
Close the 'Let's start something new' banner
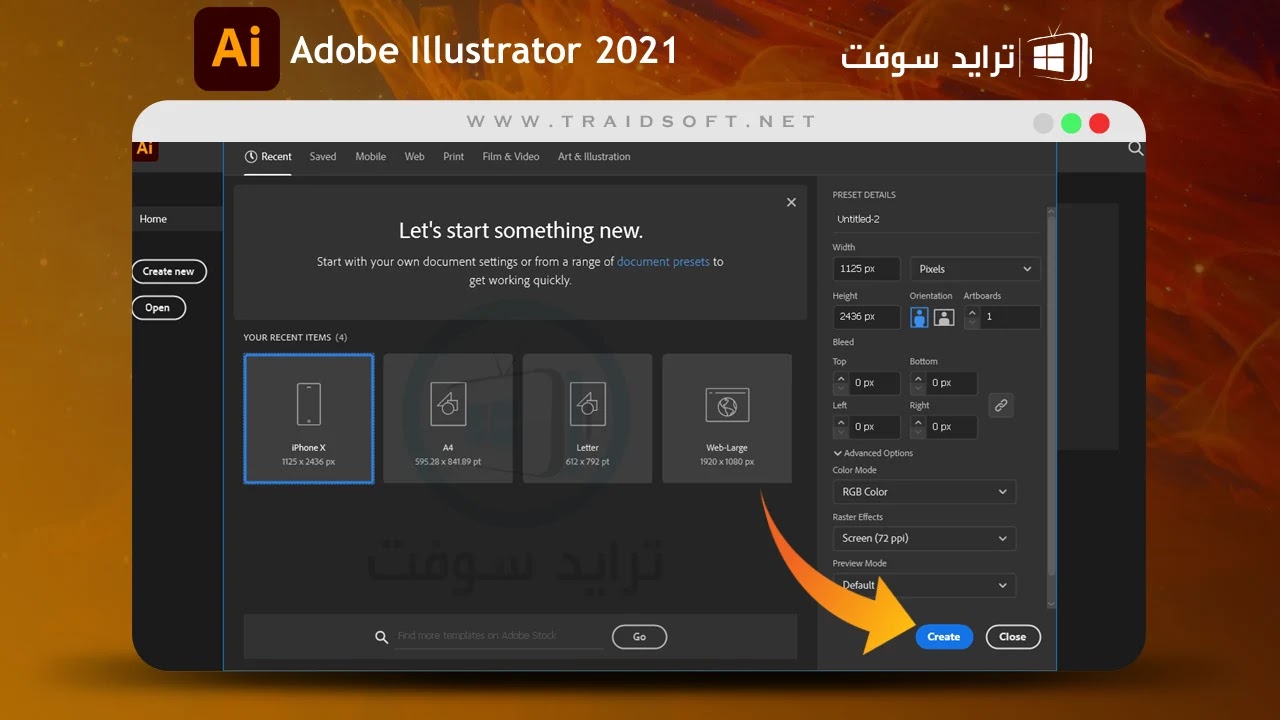click(791, 202)
